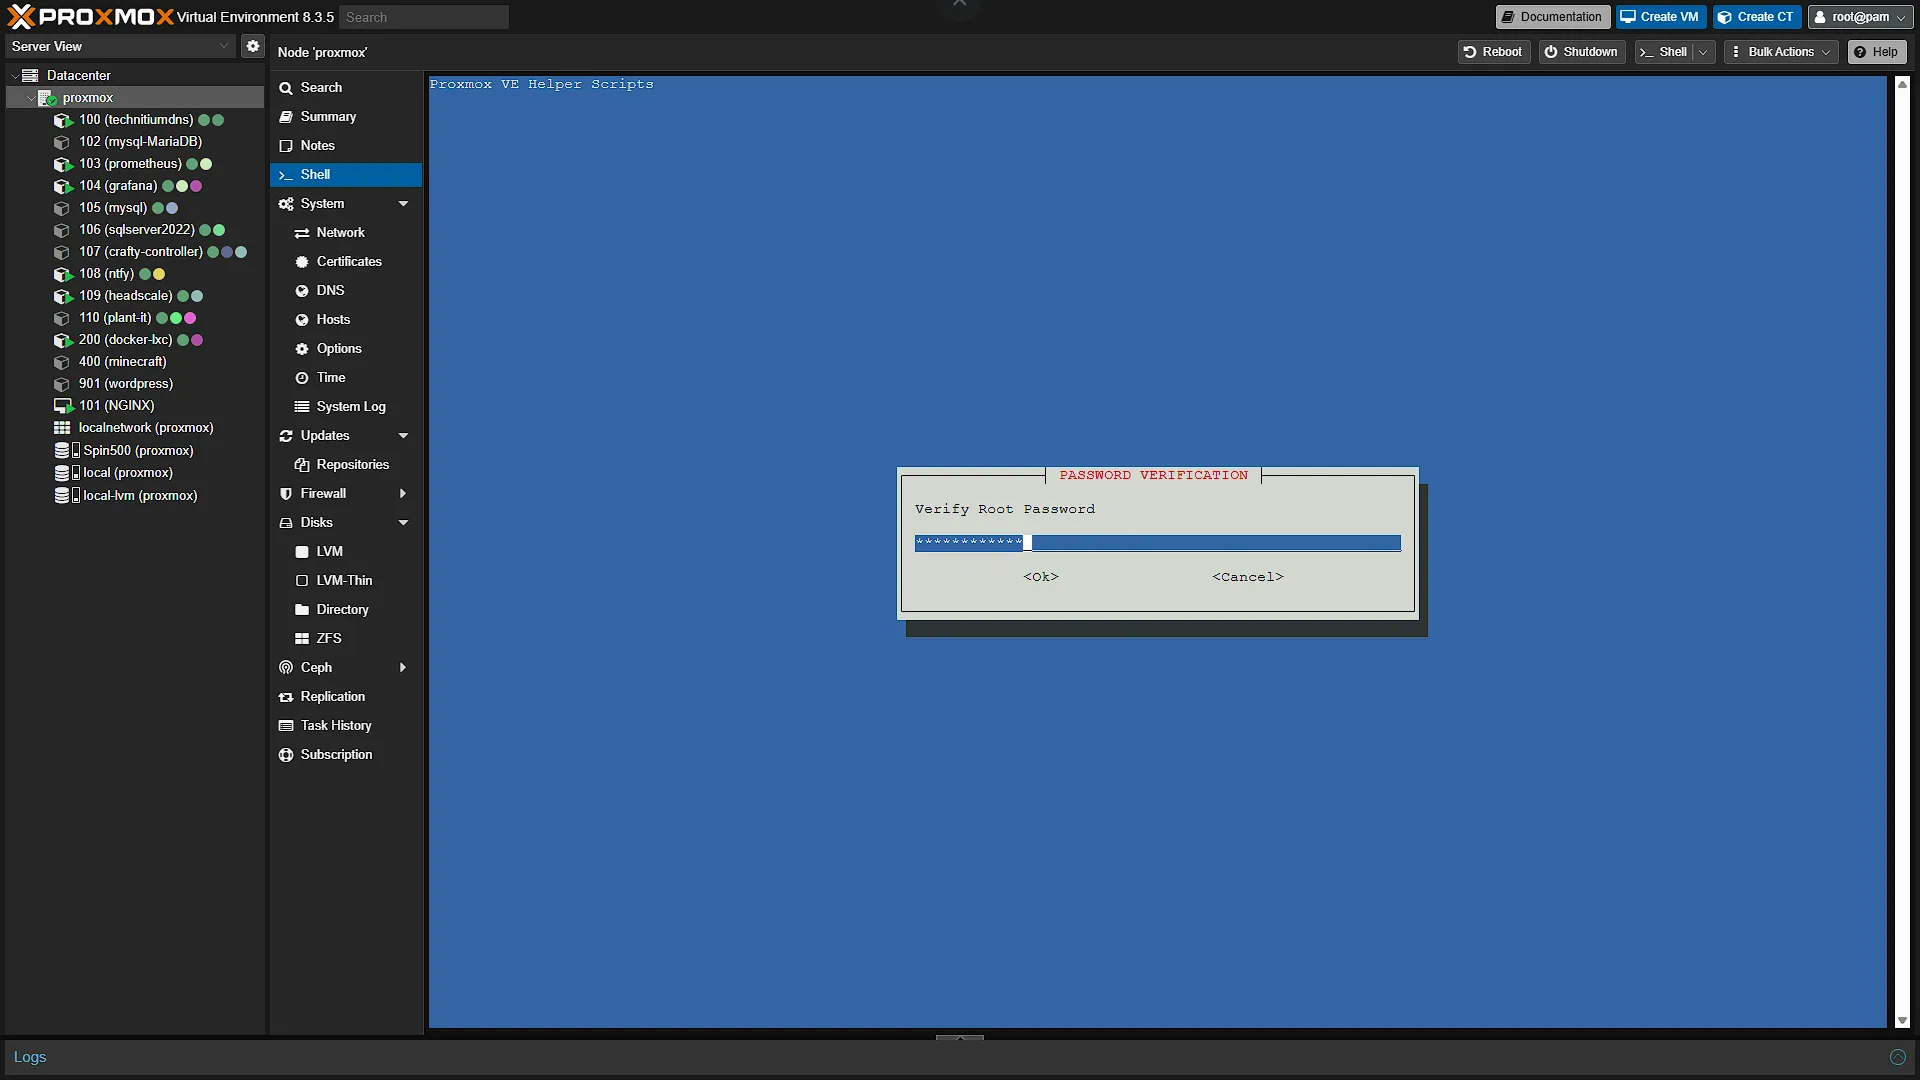The image size is (1920, 1080).
Task: Open the root@pam user menu
Action: pos(1860,17)
